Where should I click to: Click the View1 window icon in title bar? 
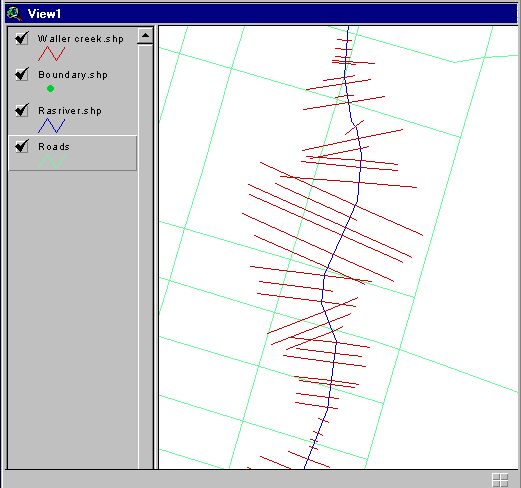point(14,14)
